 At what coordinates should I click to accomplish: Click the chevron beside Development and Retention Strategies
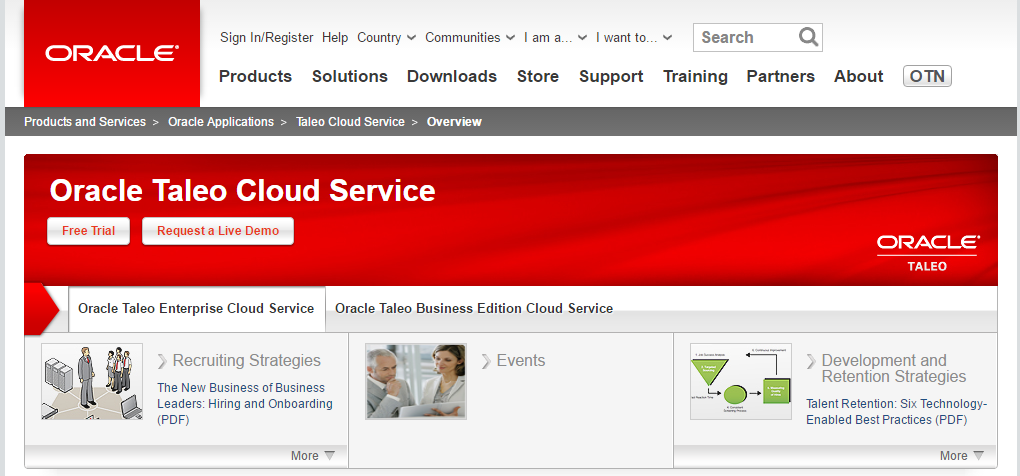click(x=811, y=361)
